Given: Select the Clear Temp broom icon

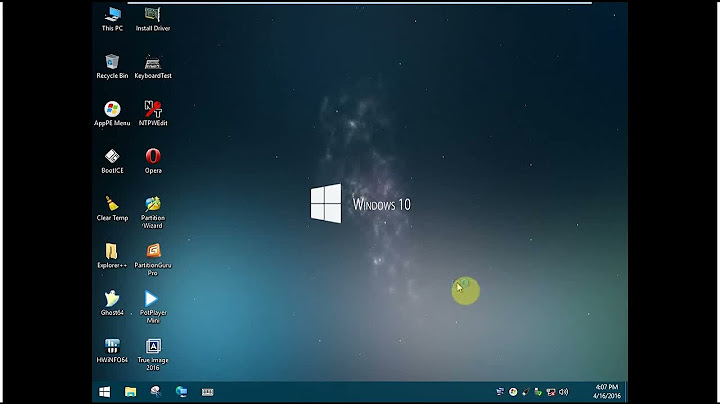Looking at the screenshot, I should tap(112, 208).
